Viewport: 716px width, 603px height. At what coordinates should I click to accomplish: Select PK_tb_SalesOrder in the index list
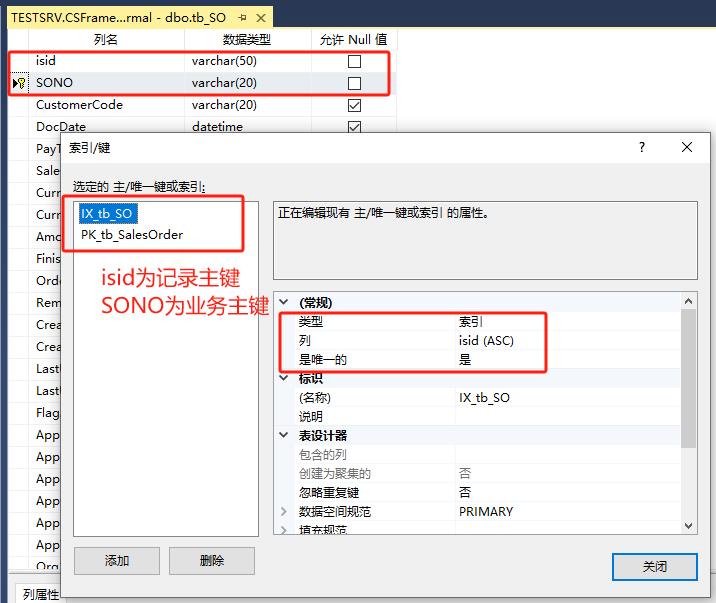(x=132, y=235)
